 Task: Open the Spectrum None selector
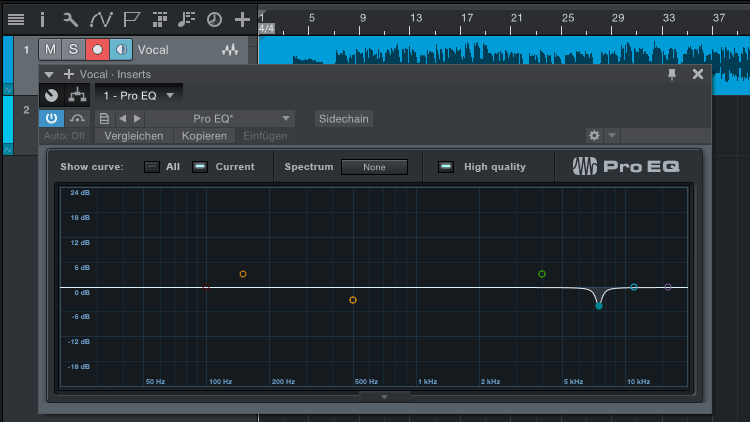[x=375, y=167]
